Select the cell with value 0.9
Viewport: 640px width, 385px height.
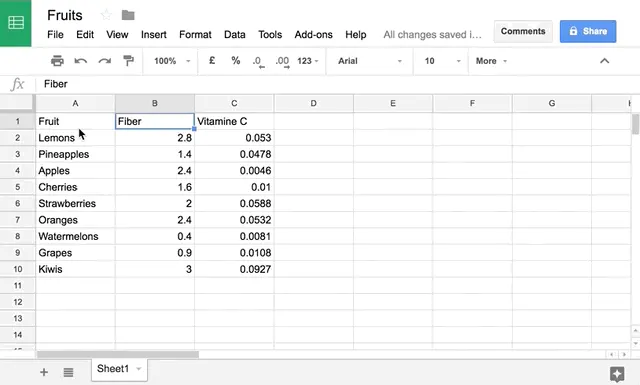tap(155, 253)
